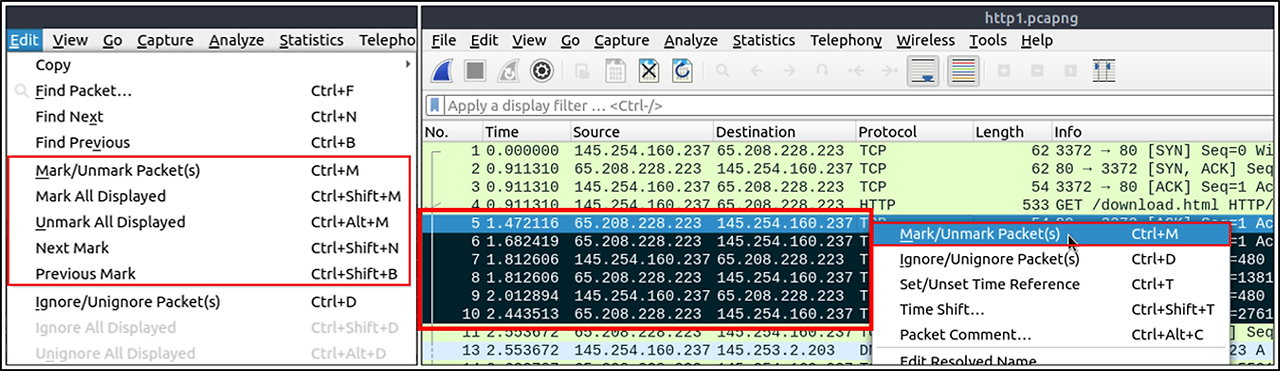This screenshot has height=371, width=1280.
Task: Open a capture file toolbar icon
Action: click(583, 71)
